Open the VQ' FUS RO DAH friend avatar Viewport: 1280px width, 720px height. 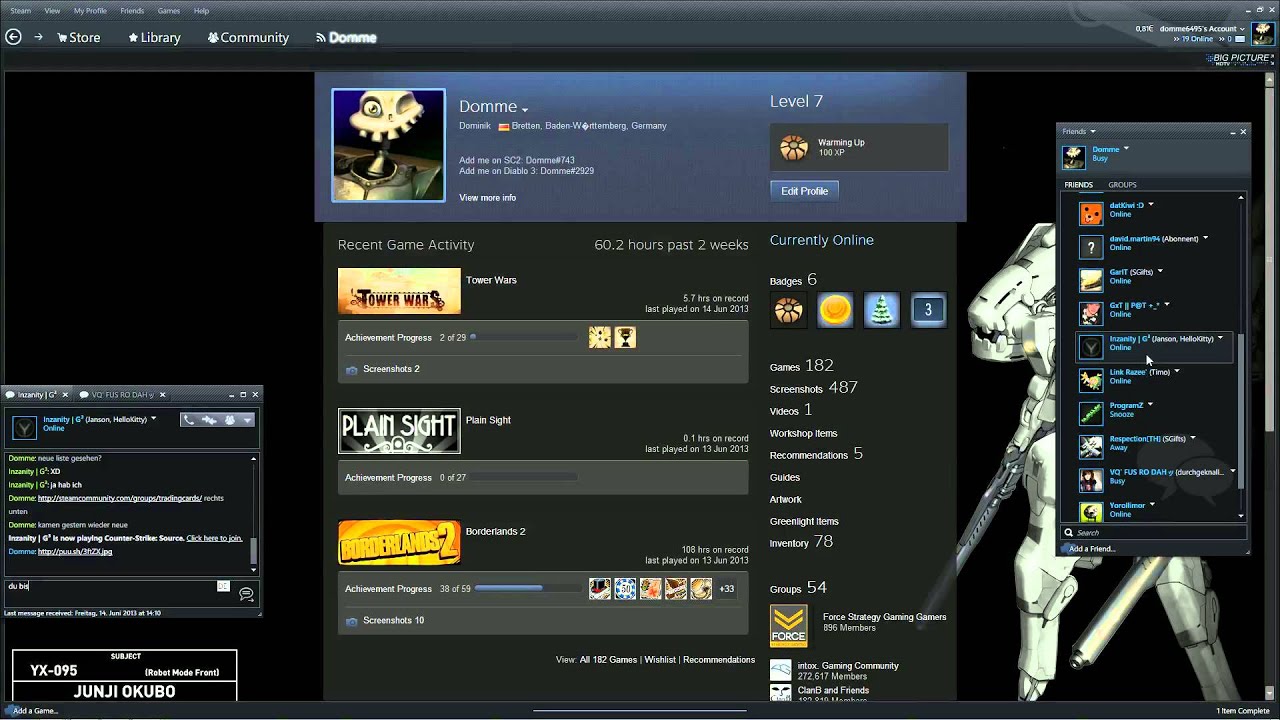pos(1091,480)
